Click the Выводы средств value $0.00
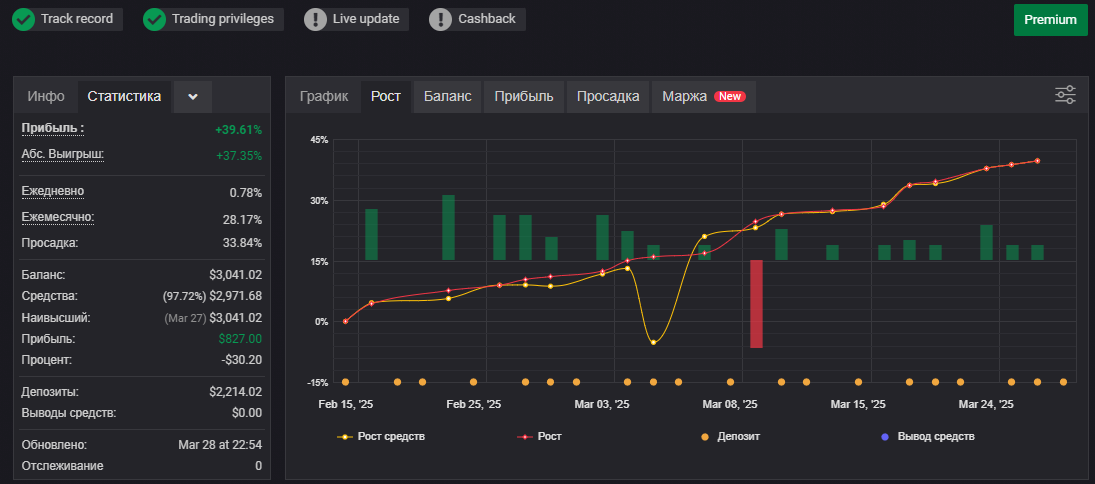This screenshot has width=1095, height=484. [x=247, y=413]
